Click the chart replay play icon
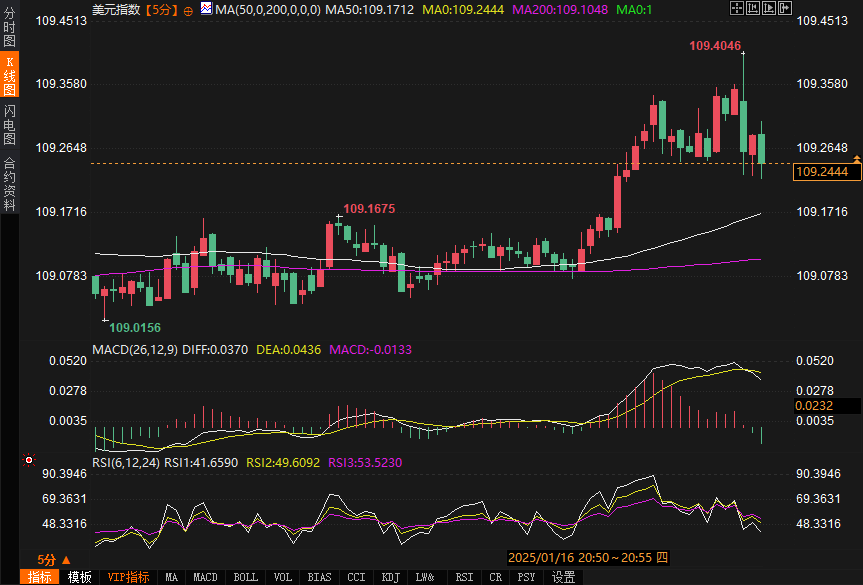 [x=768, y=8]
